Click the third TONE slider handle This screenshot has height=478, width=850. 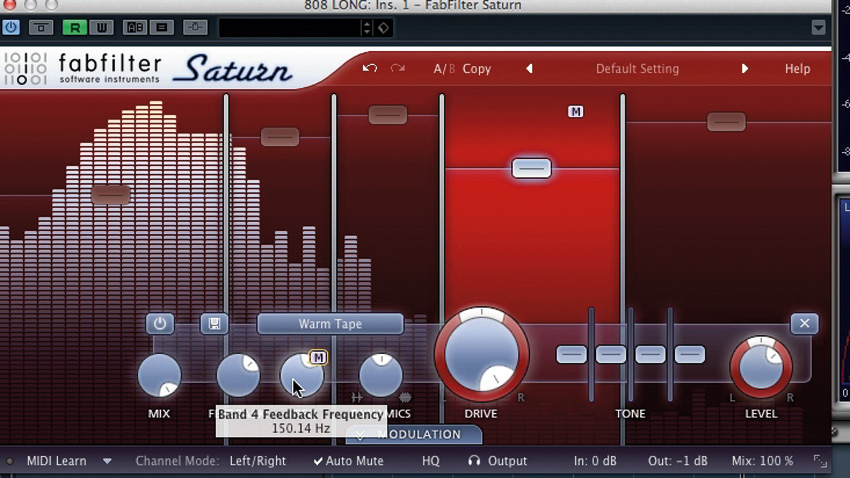[651, 354]
